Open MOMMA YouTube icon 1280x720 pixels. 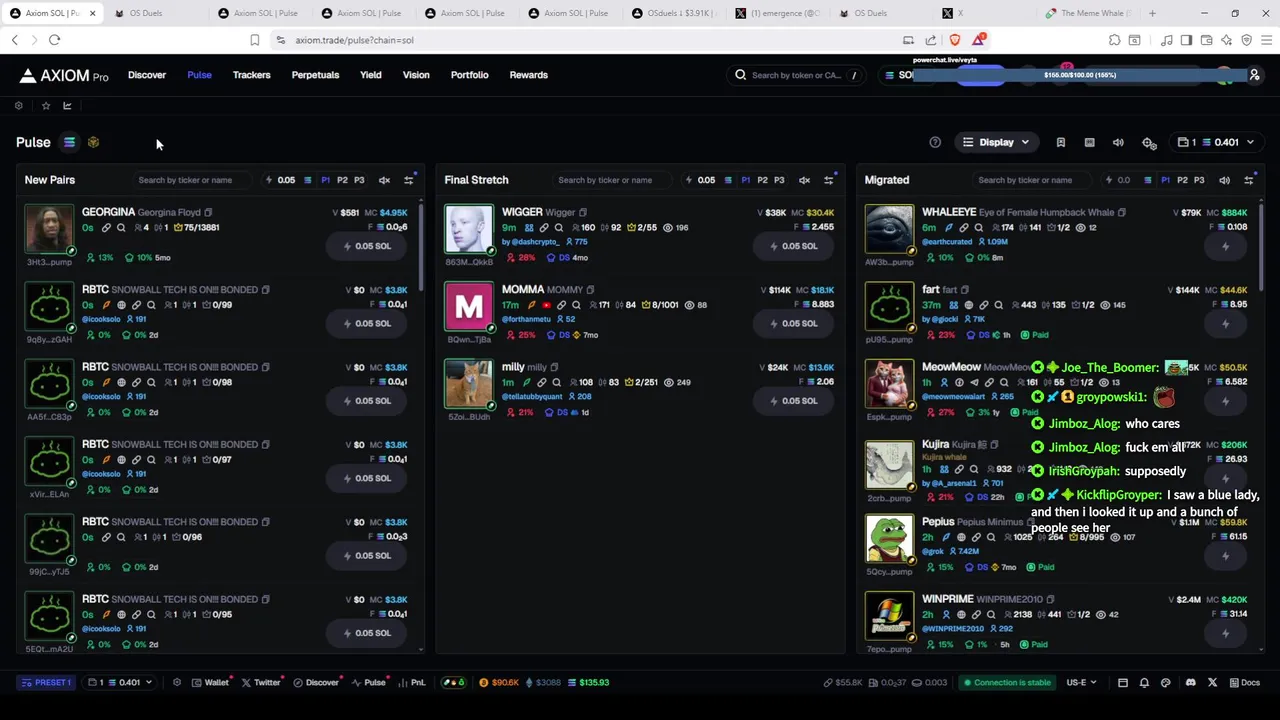click(546, 305)
